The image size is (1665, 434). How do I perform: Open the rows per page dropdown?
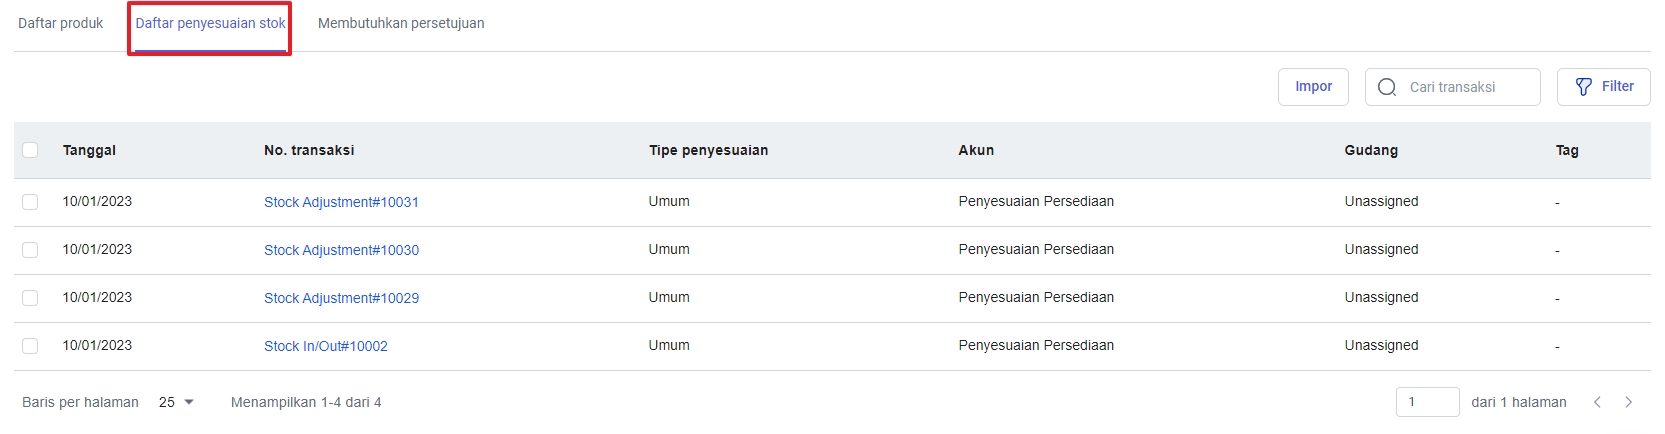[176, 402]
